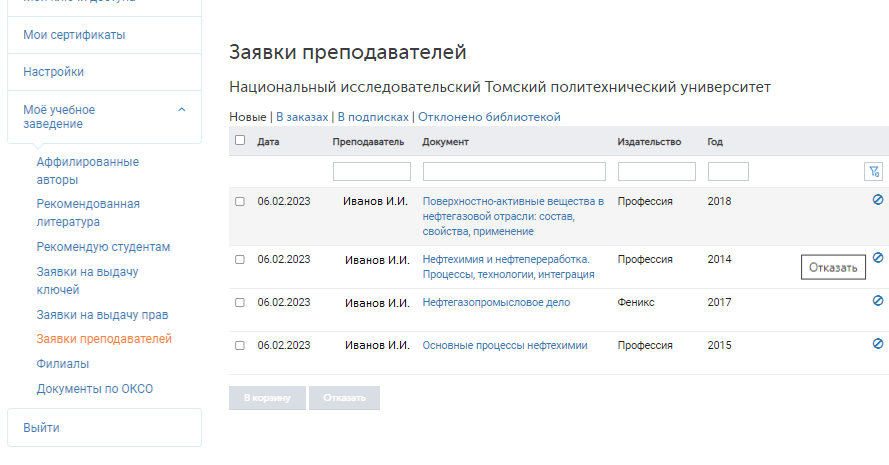Click the Издательство filter input
889x465 pixels.
point(657,171)
